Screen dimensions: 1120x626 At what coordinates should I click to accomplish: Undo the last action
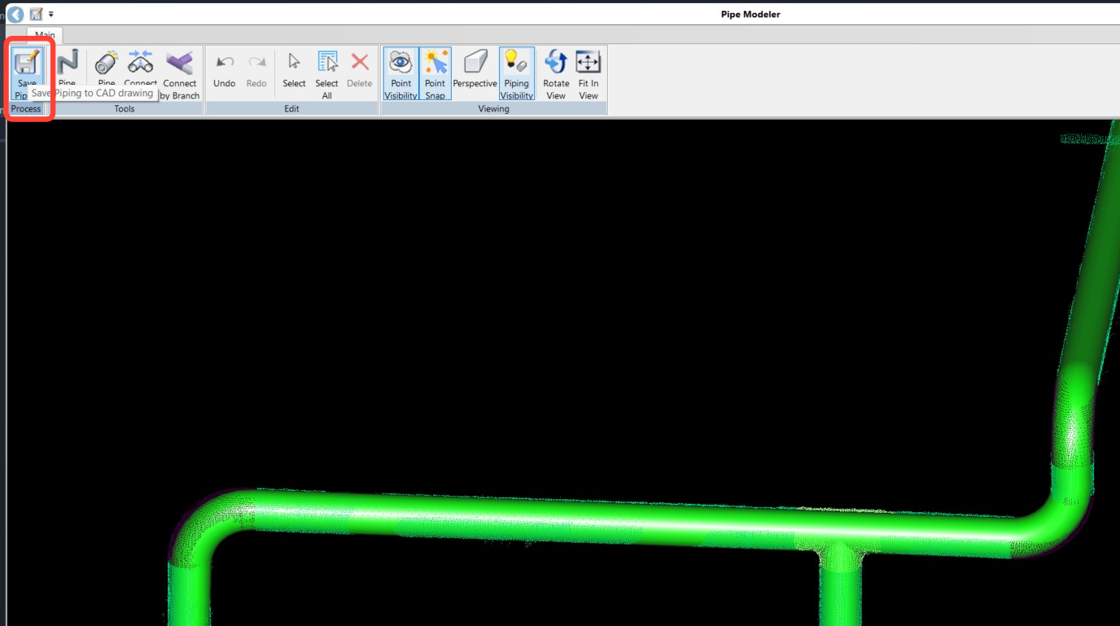pos(224,70)
